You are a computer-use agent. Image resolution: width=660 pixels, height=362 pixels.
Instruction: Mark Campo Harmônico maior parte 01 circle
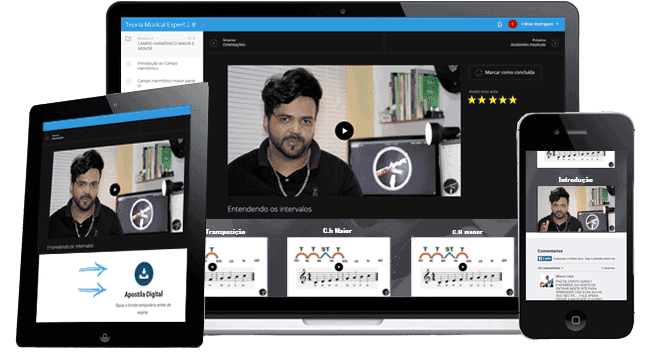pos(128,81)
